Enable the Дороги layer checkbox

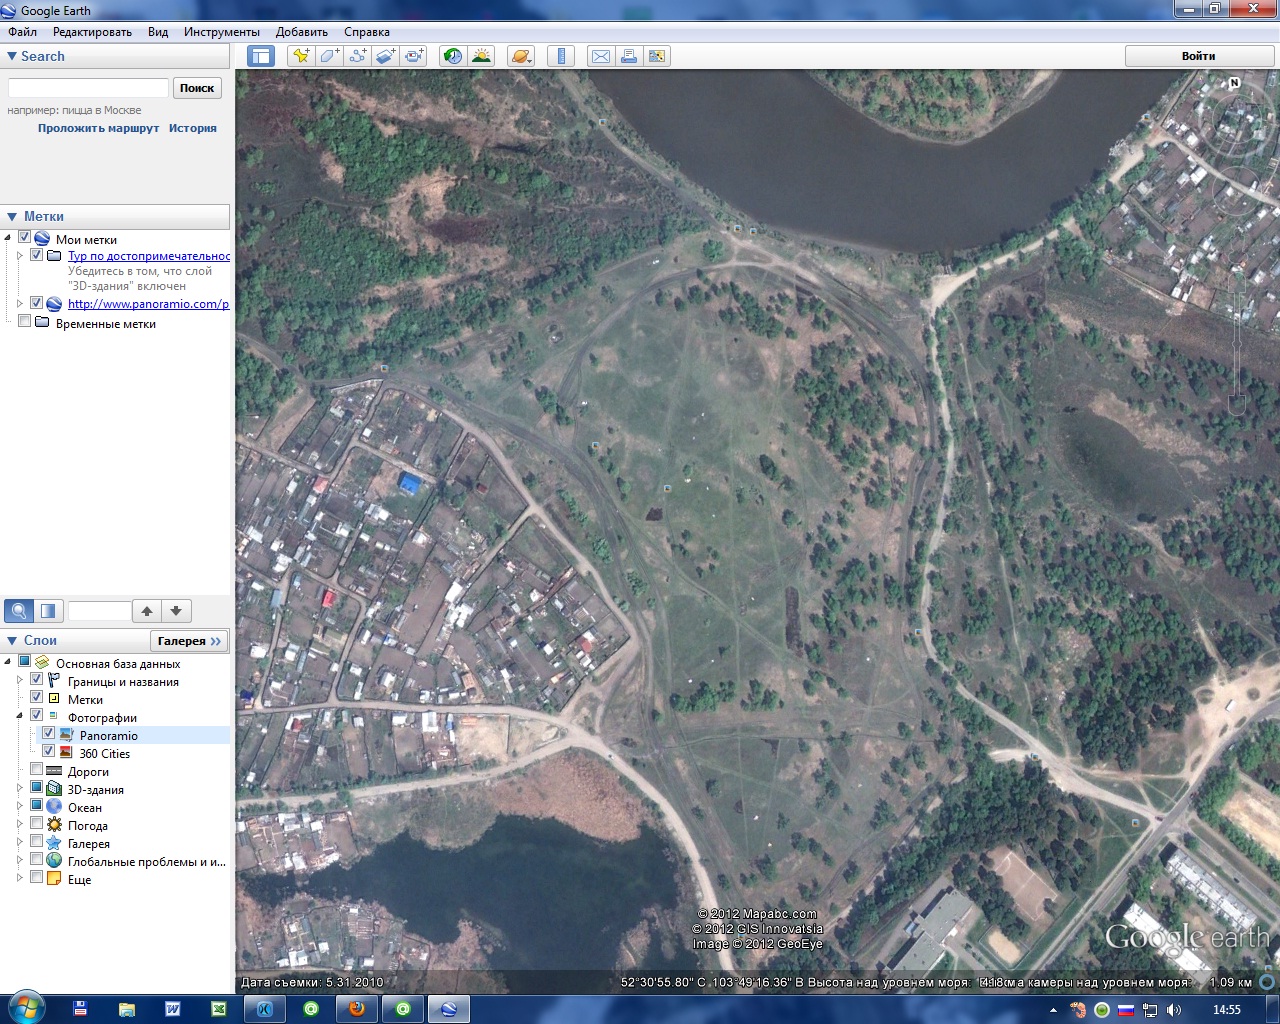(37, 770)
